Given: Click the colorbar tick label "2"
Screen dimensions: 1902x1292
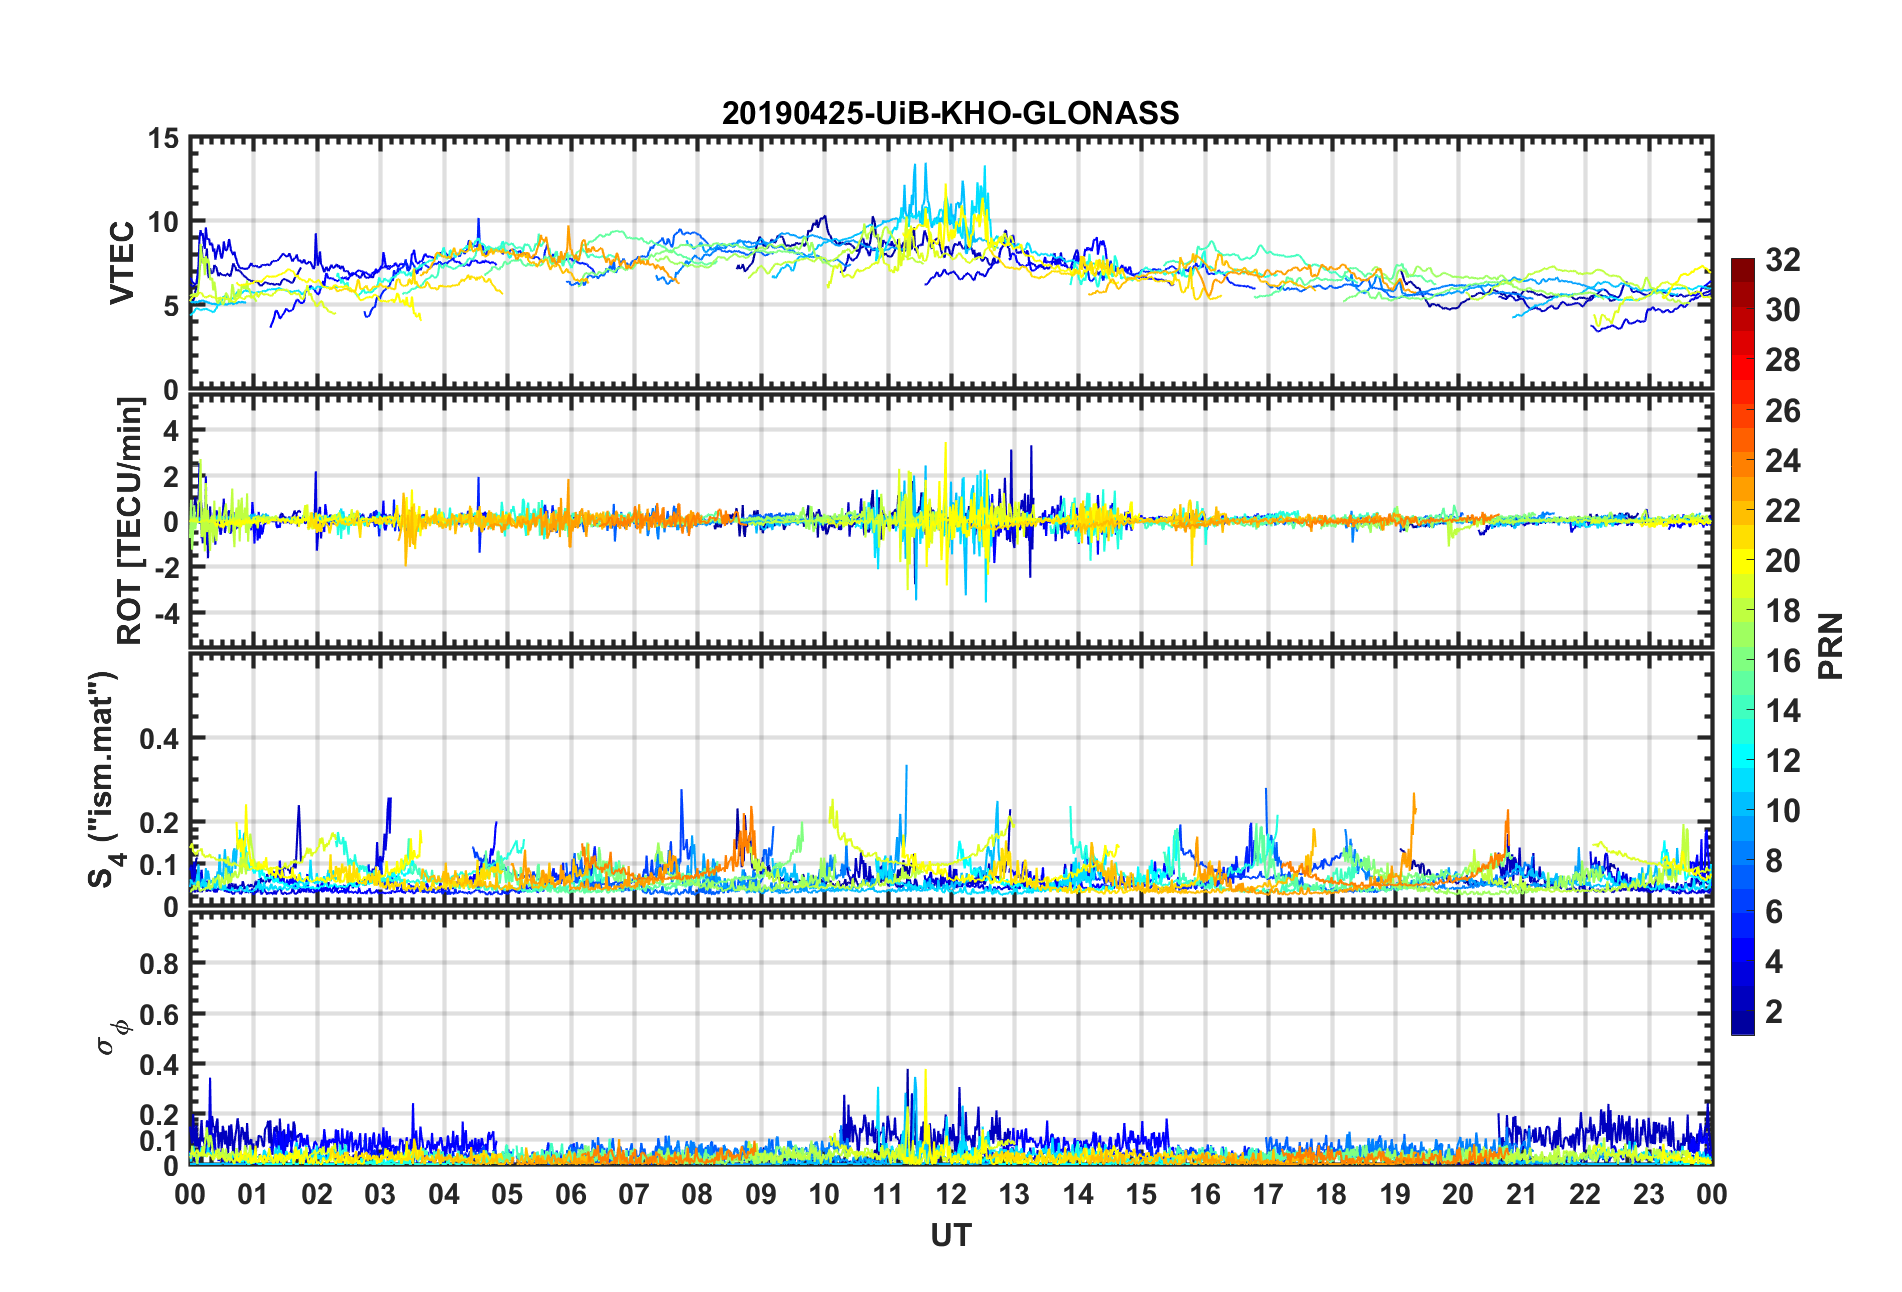Looking at the screenshot, I should coord(1774,1011).
